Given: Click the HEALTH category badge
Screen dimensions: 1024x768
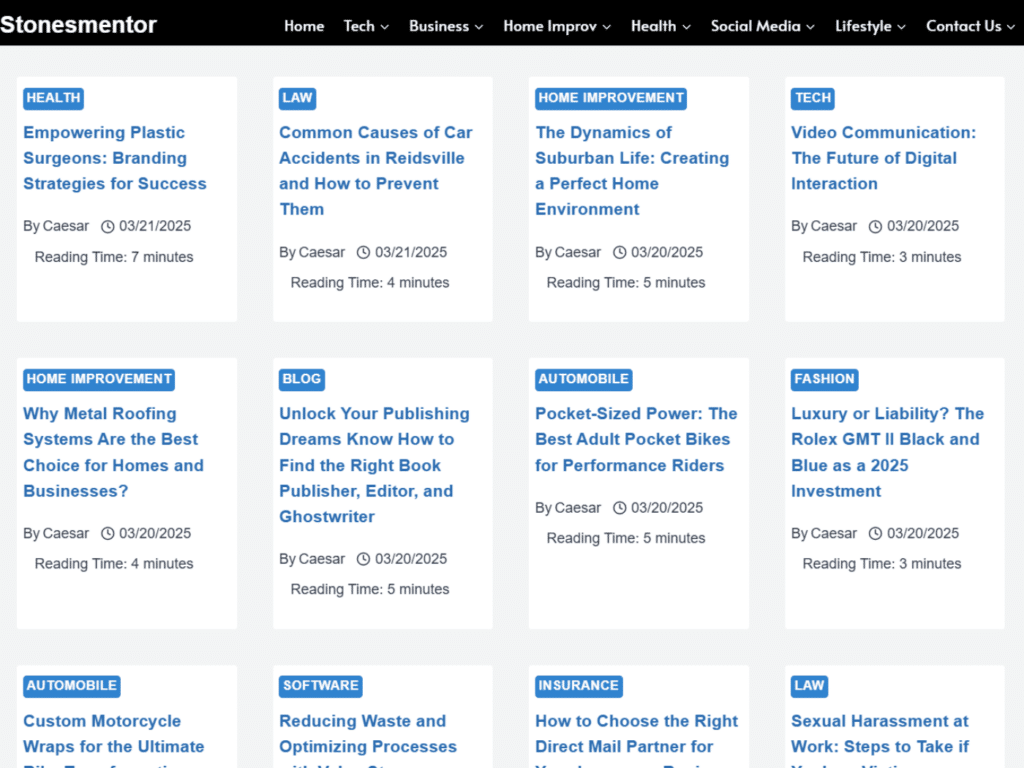Looking at the screenshot, I should point(53,98).
